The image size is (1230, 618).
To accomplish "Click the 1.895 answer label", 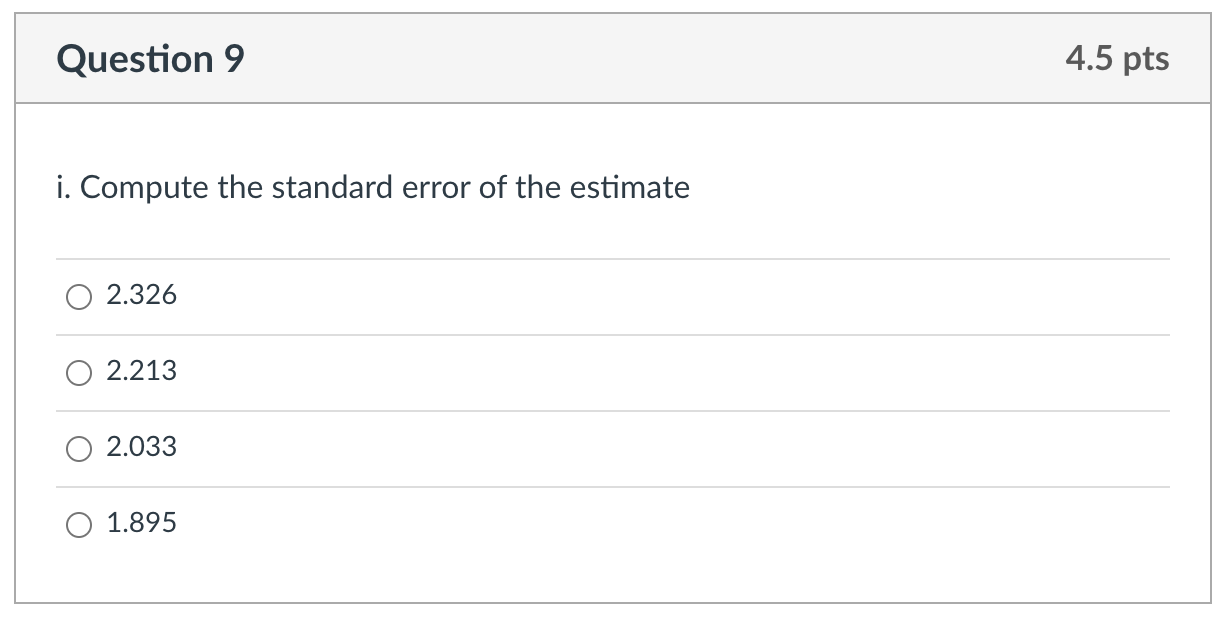I will (x=141, y=522).
